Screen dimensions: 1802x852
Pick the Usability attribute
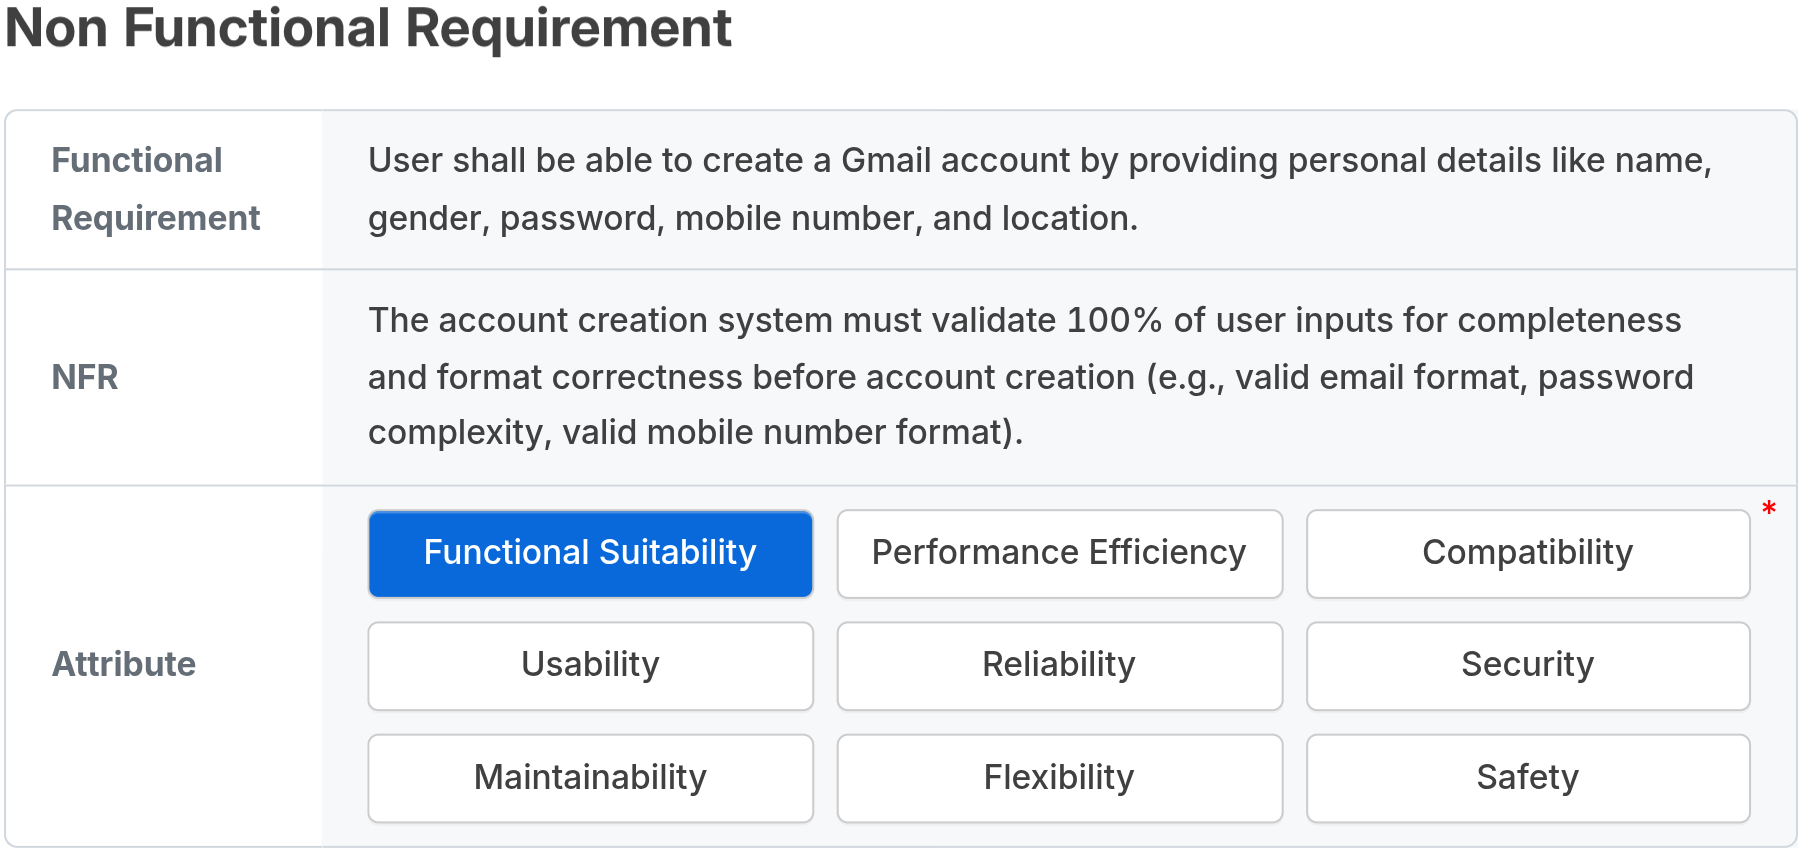tap(590, 666)
